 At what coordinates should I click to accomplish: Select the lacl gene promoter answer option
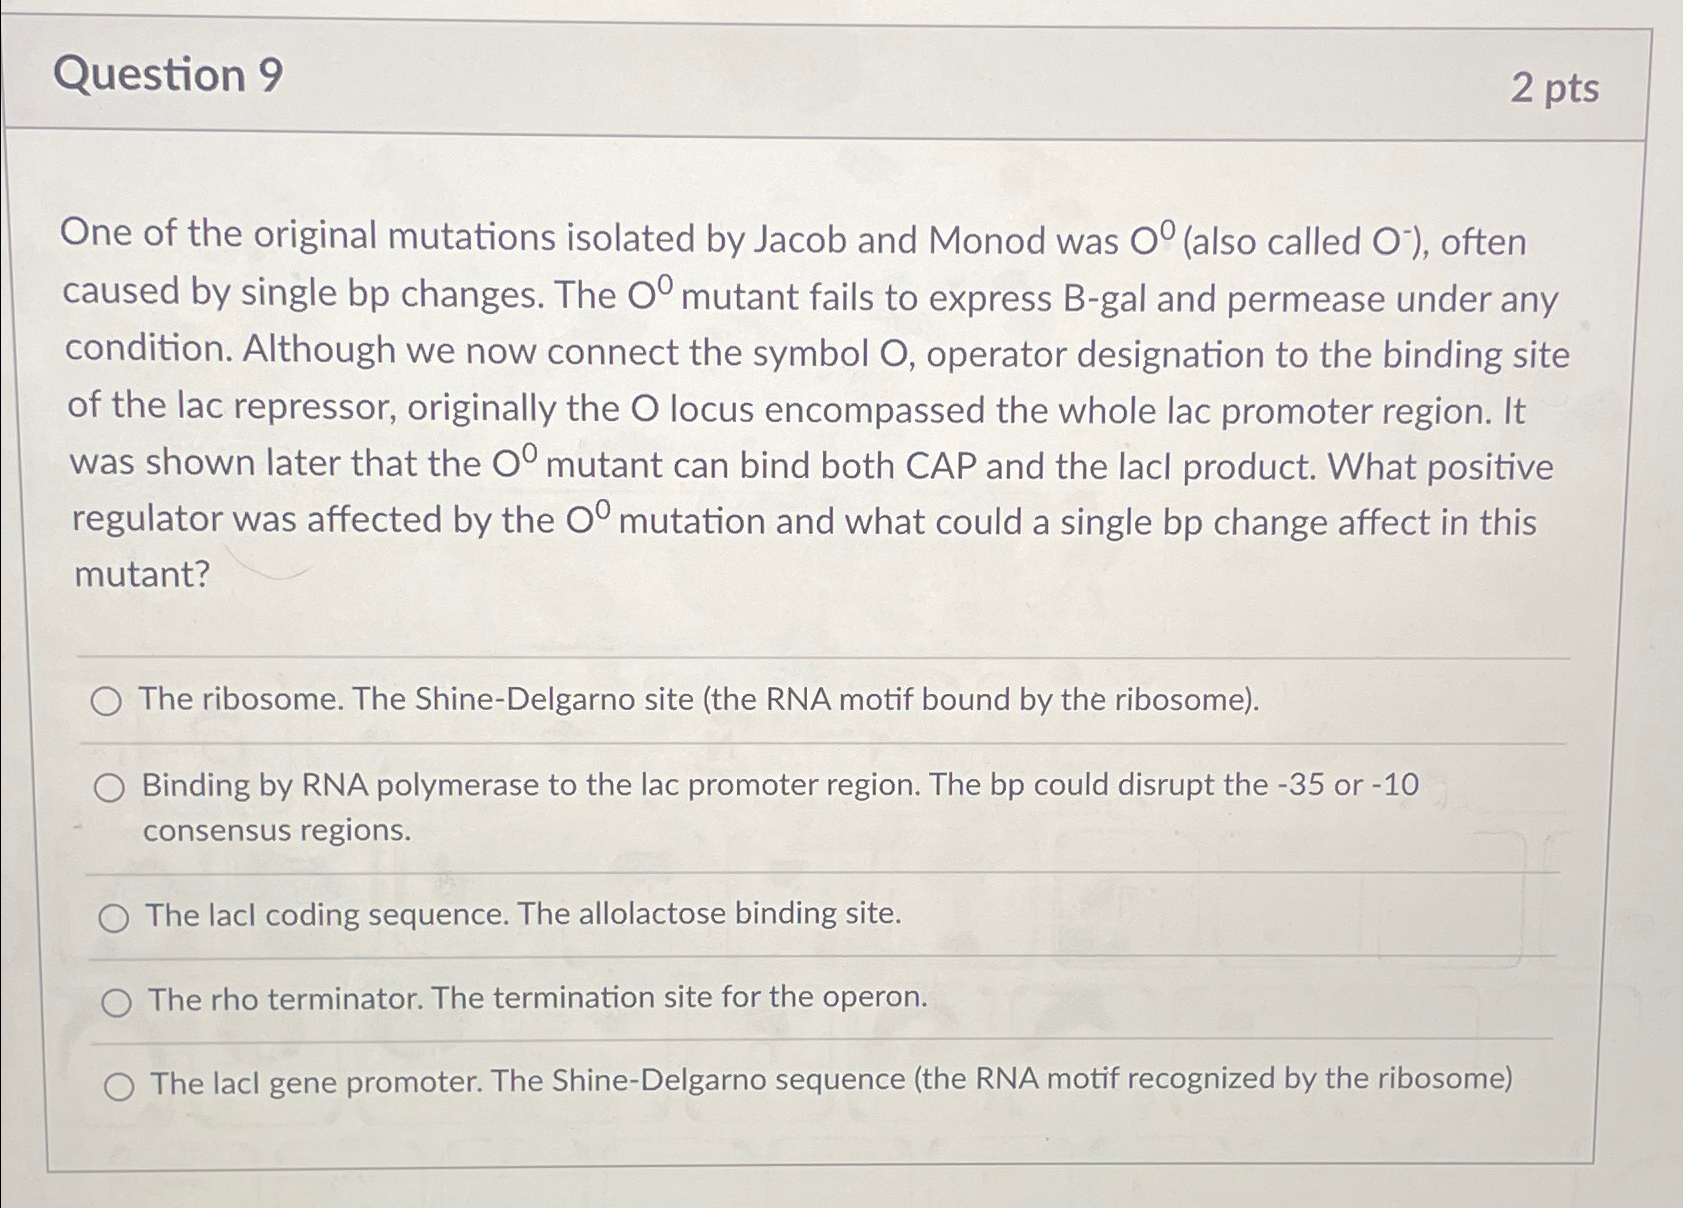point(120,1084)
